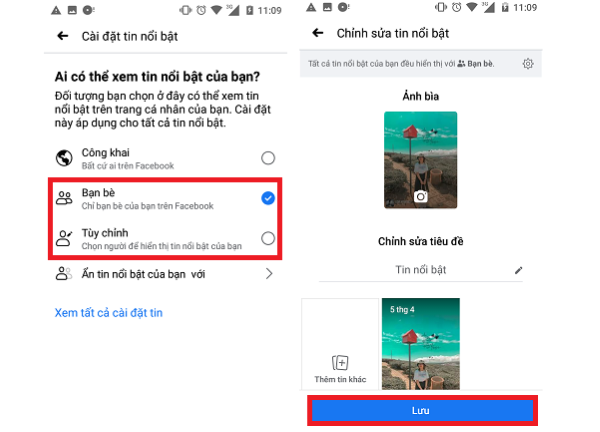Open highlight privacy settings gear icon
Screen dimensions: 600x432
pyautogui.click(x=528, y=64)
